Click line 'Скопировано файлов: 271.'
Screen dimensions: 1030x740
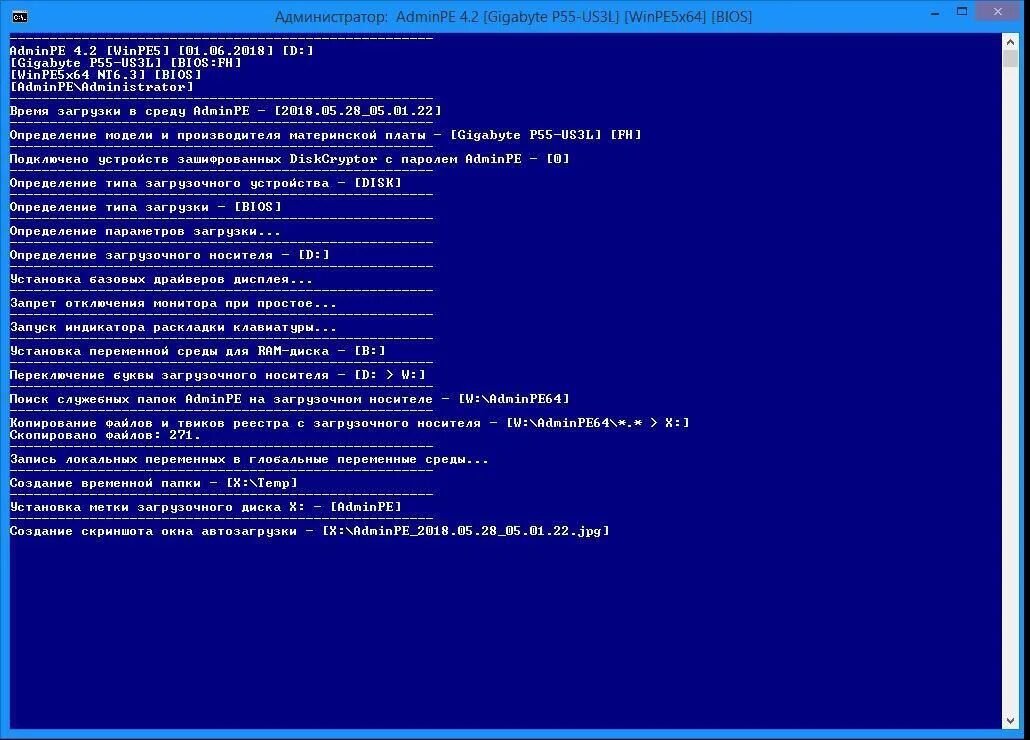pyautogui.click(x=105, y=435)
